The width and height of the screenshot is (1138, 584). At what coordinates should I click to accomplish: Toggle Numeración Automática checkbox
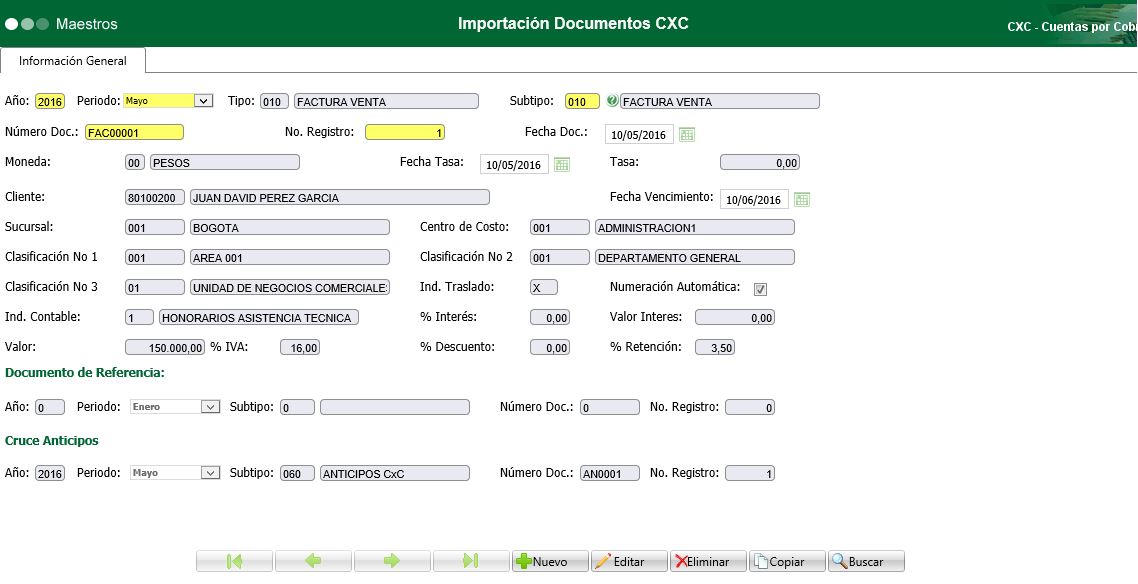761,289
